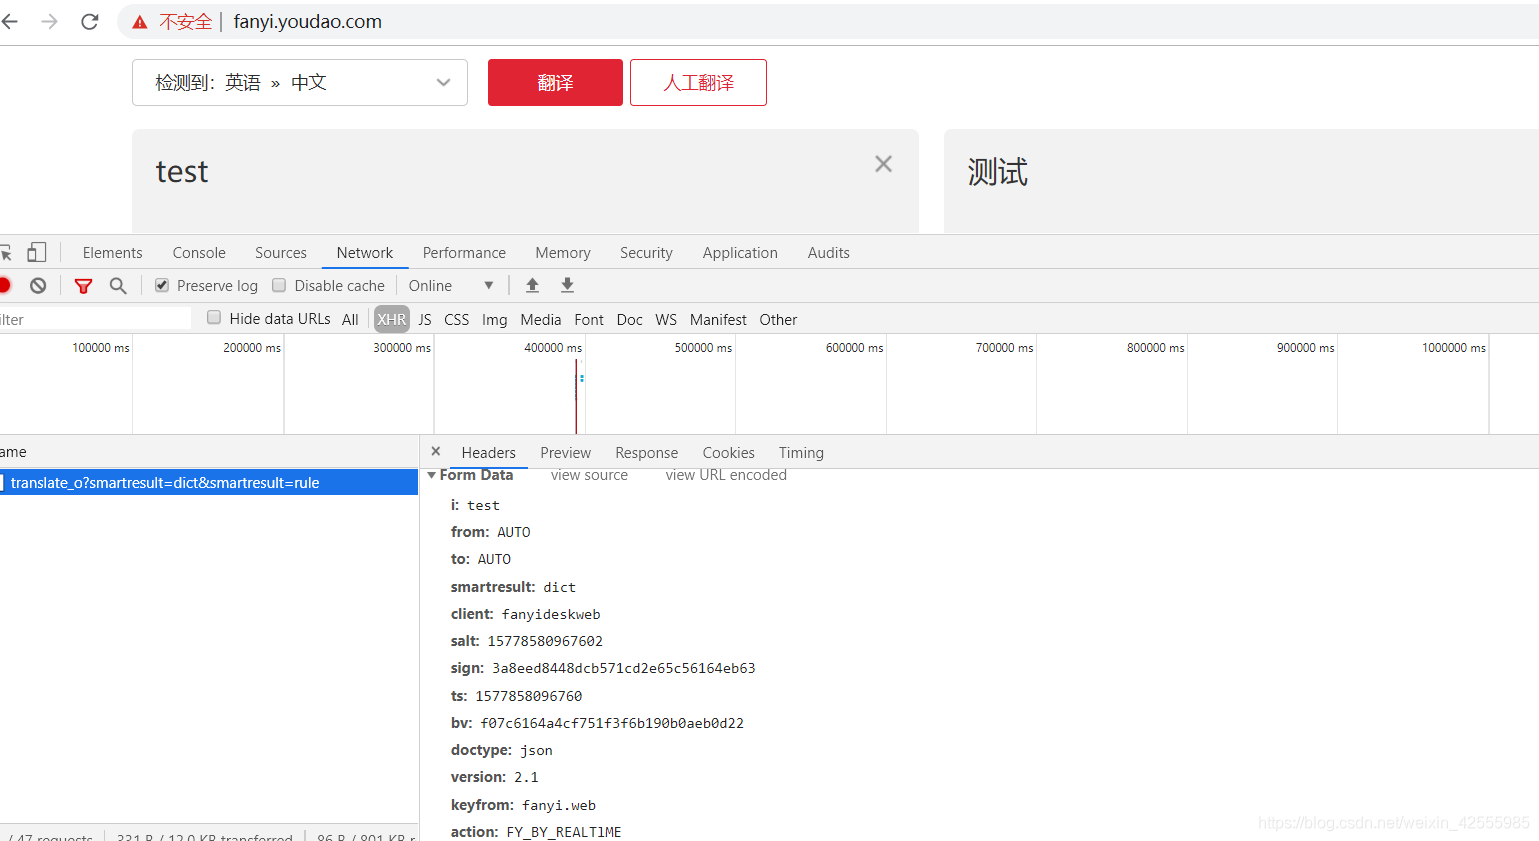Click the sign value 3a8eed8448dcb571cd2e65c56164eb63
Viewport: 1539px width, 841px height.
point(623,668)
